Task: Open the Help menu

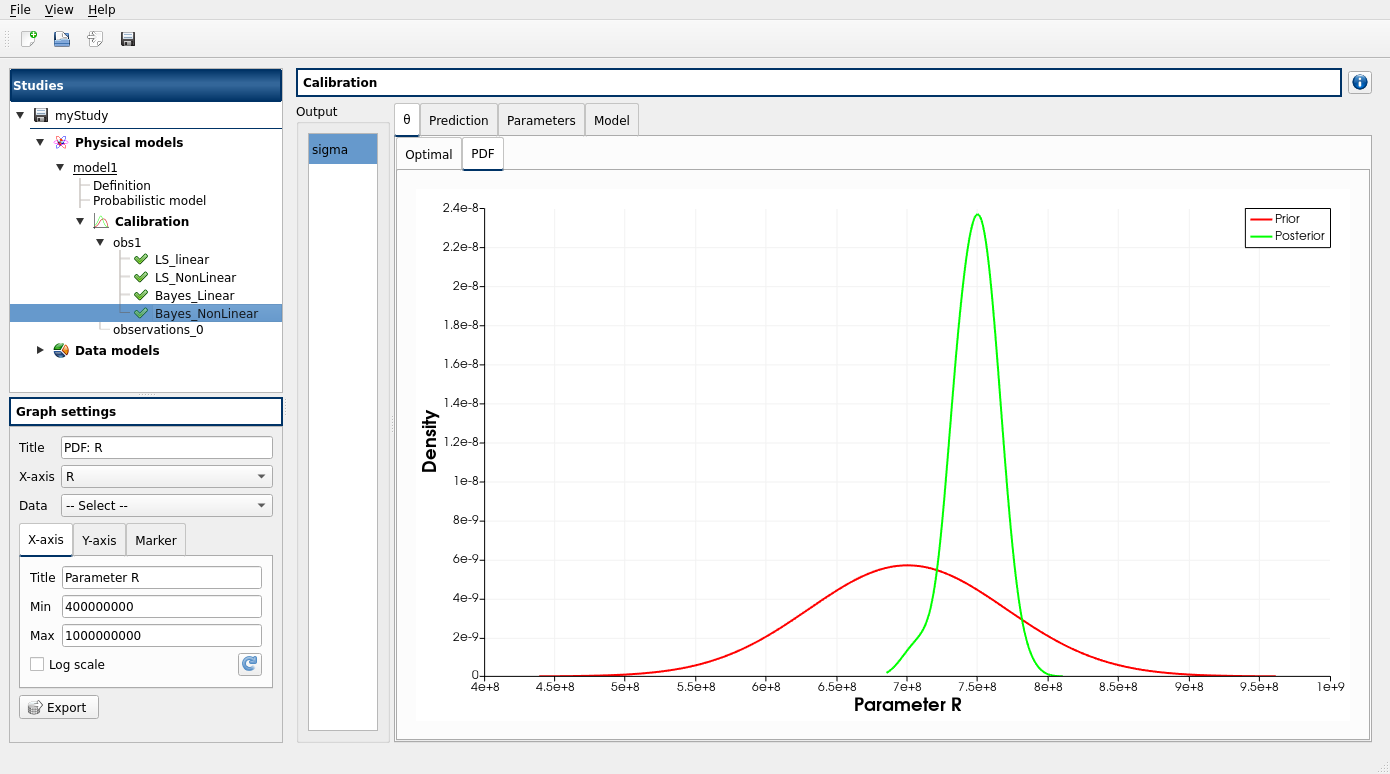Action: coord(102,9)
